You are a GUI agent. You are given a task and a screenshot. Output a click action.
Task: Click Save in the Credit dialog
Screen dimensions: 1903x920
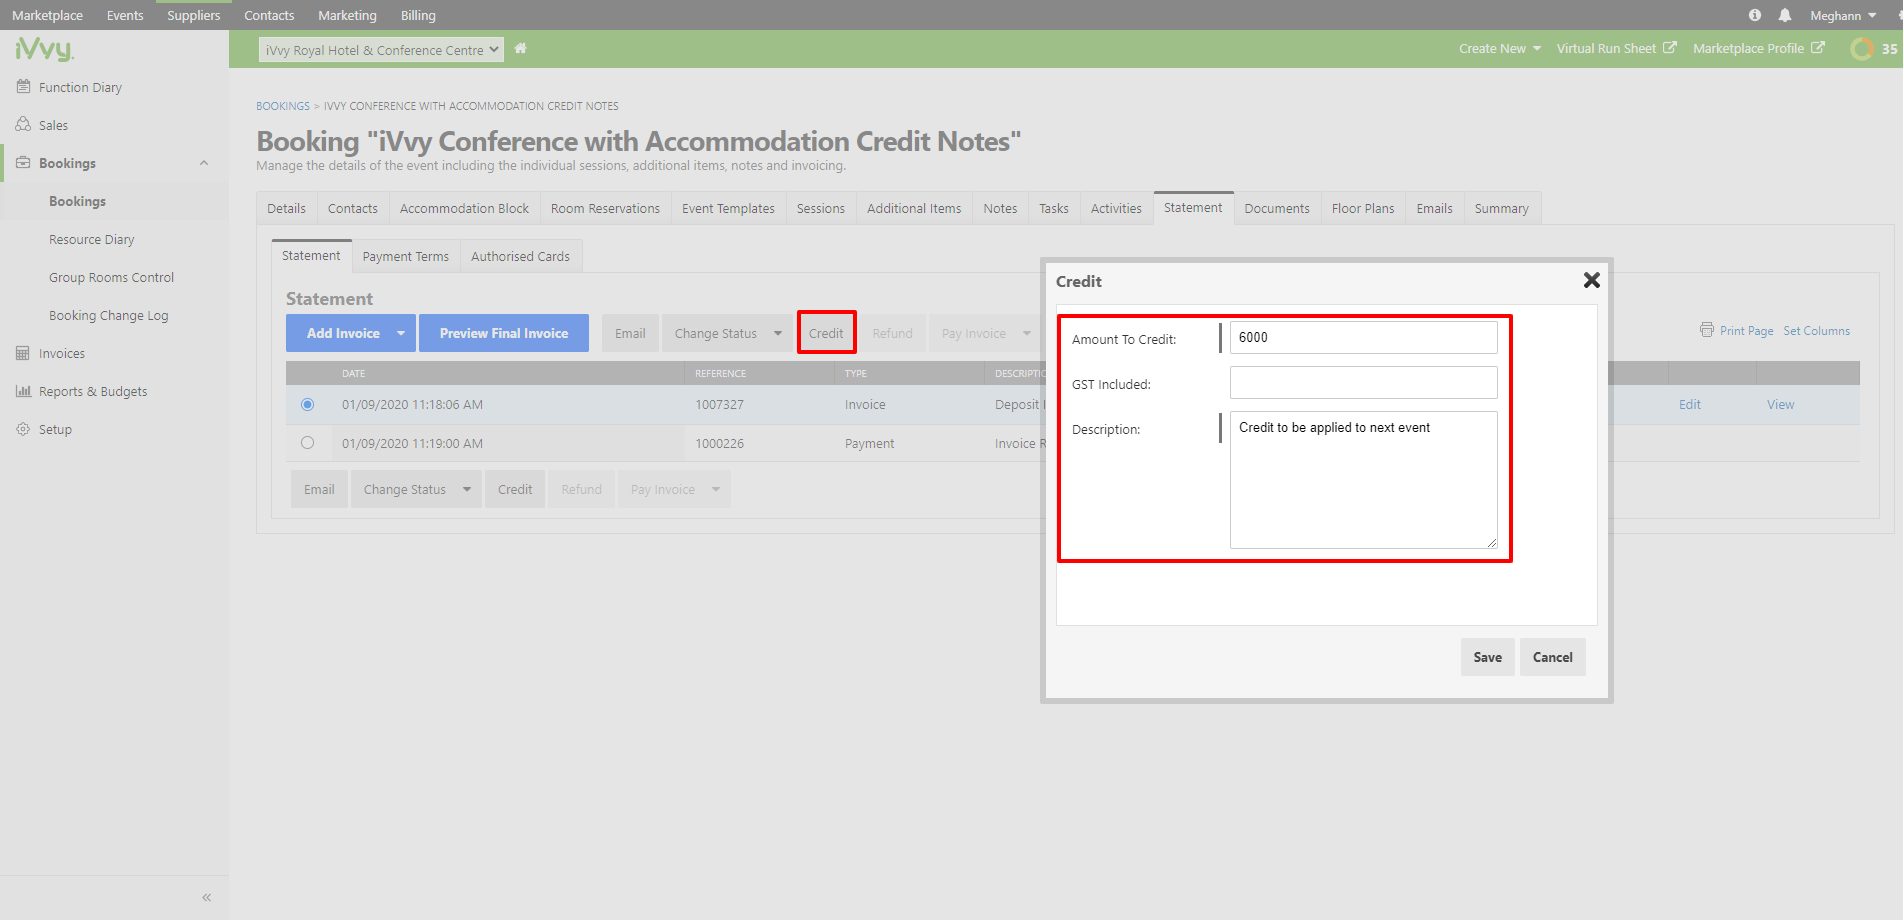(1487, 657)
